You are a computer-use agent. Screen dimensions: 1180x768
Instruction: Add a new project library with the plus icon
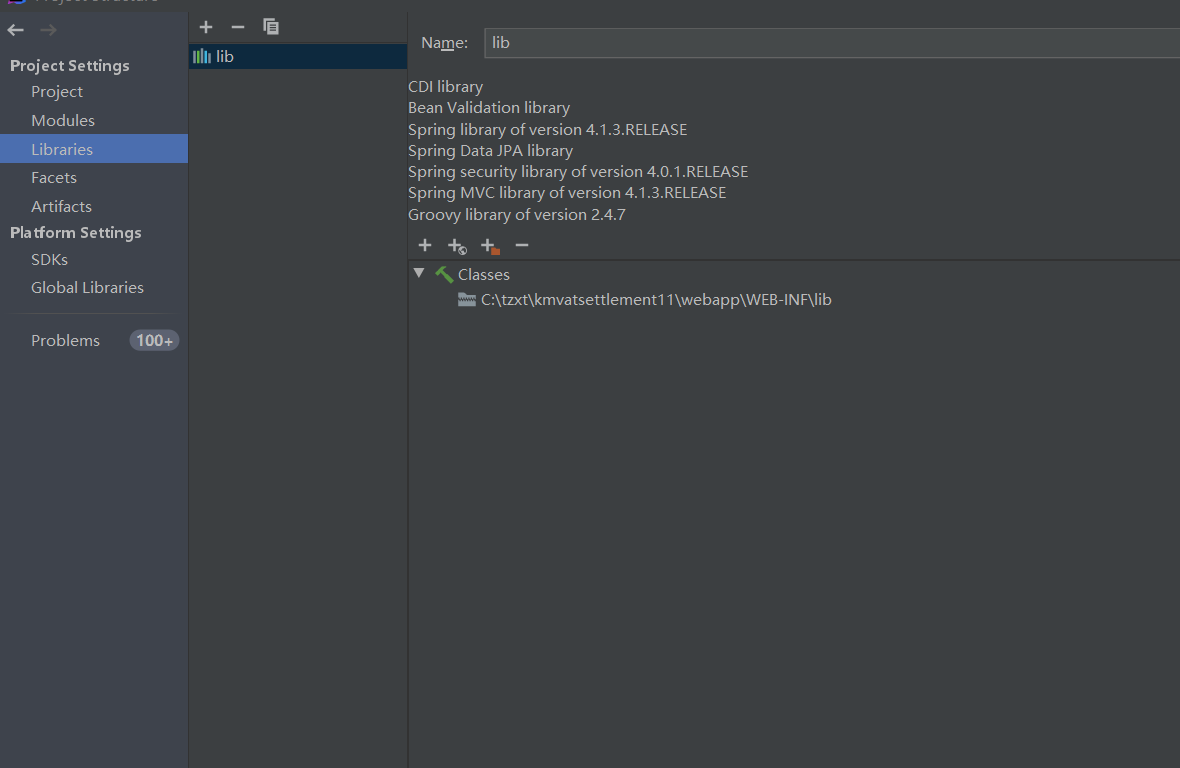(205, 27)
